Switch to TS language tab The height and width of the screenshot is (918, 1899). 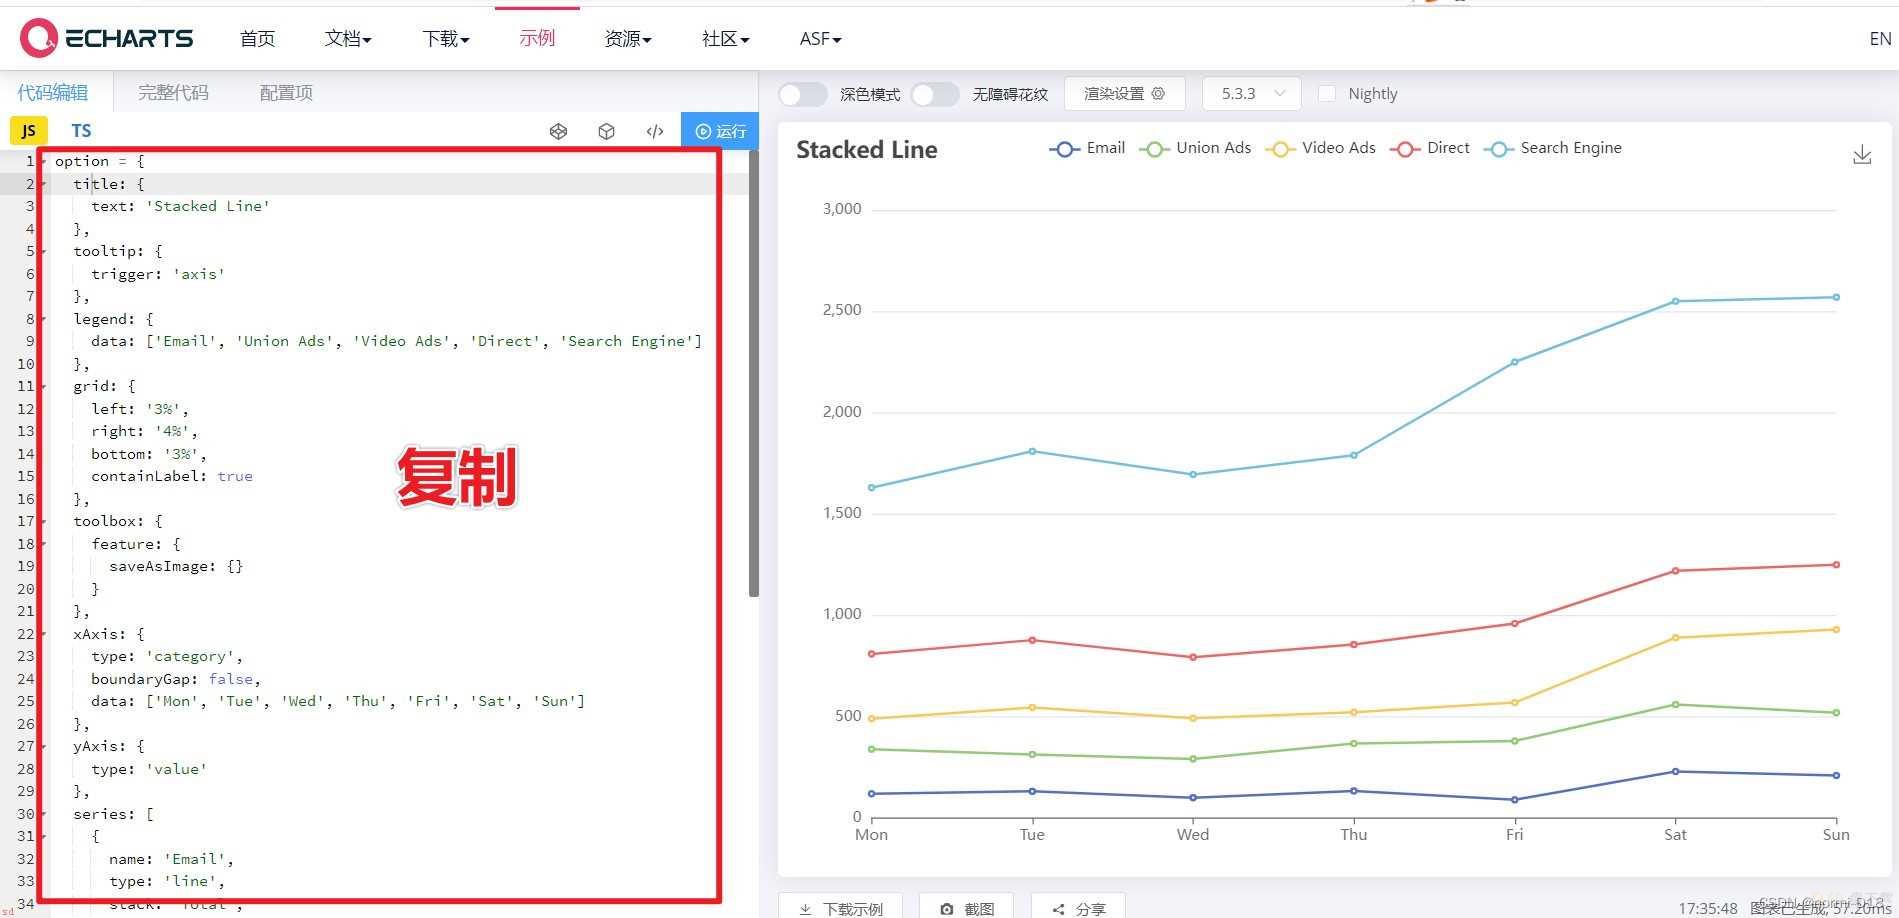click(81, 131)
